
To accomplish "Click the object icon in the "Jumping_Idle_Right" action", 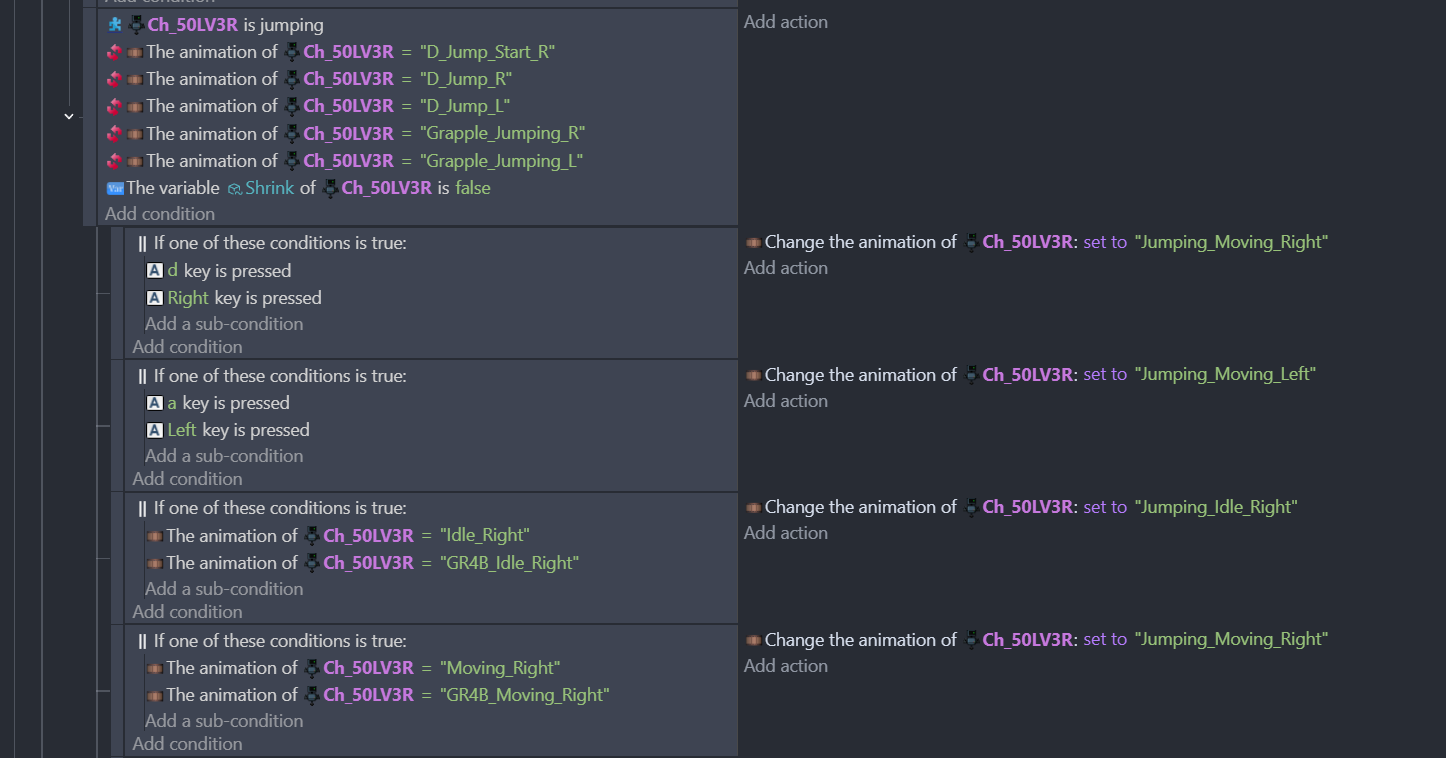I will tap(972, 507).
